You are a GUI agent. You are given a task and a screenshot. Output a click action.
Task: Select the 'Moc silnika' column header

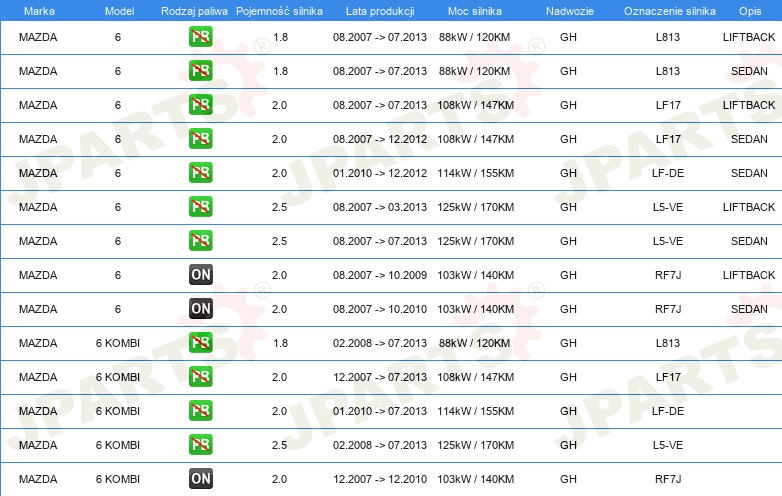[476, 10]
